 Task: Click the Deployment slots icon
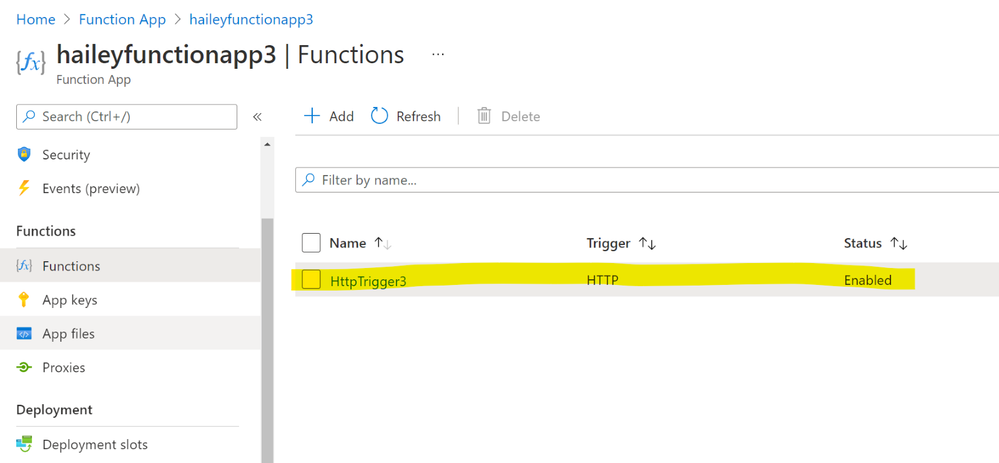24,444
